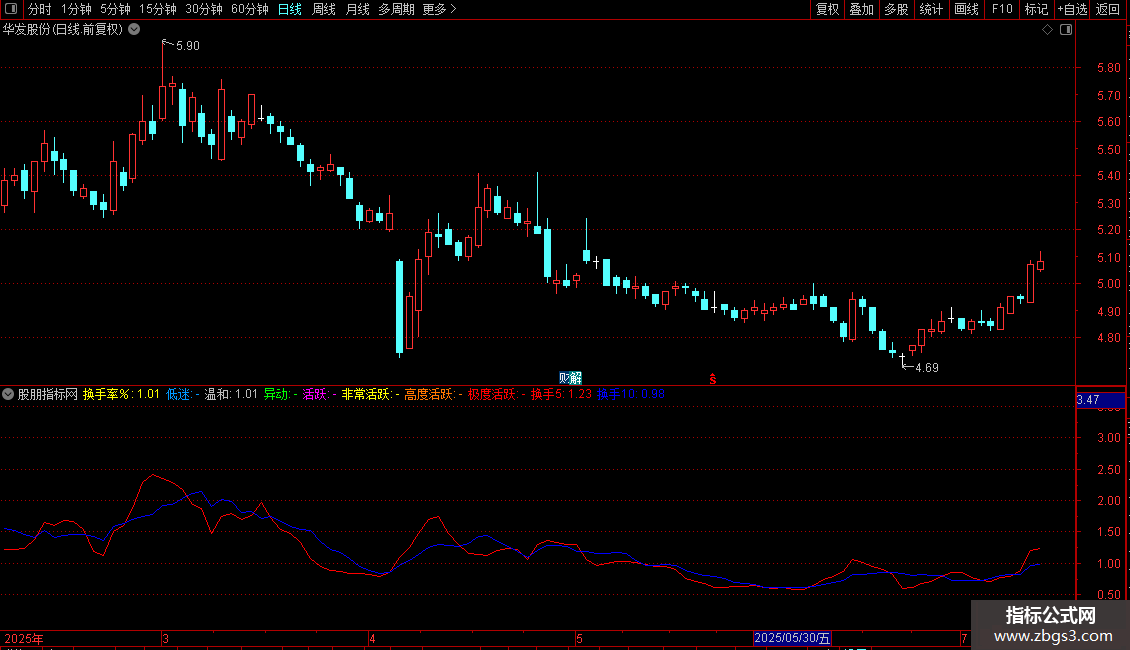The width and height of the screenshot is (1130, 650).
Task: Toggle the left sidebar panel icon
Action: coord(11,9)
